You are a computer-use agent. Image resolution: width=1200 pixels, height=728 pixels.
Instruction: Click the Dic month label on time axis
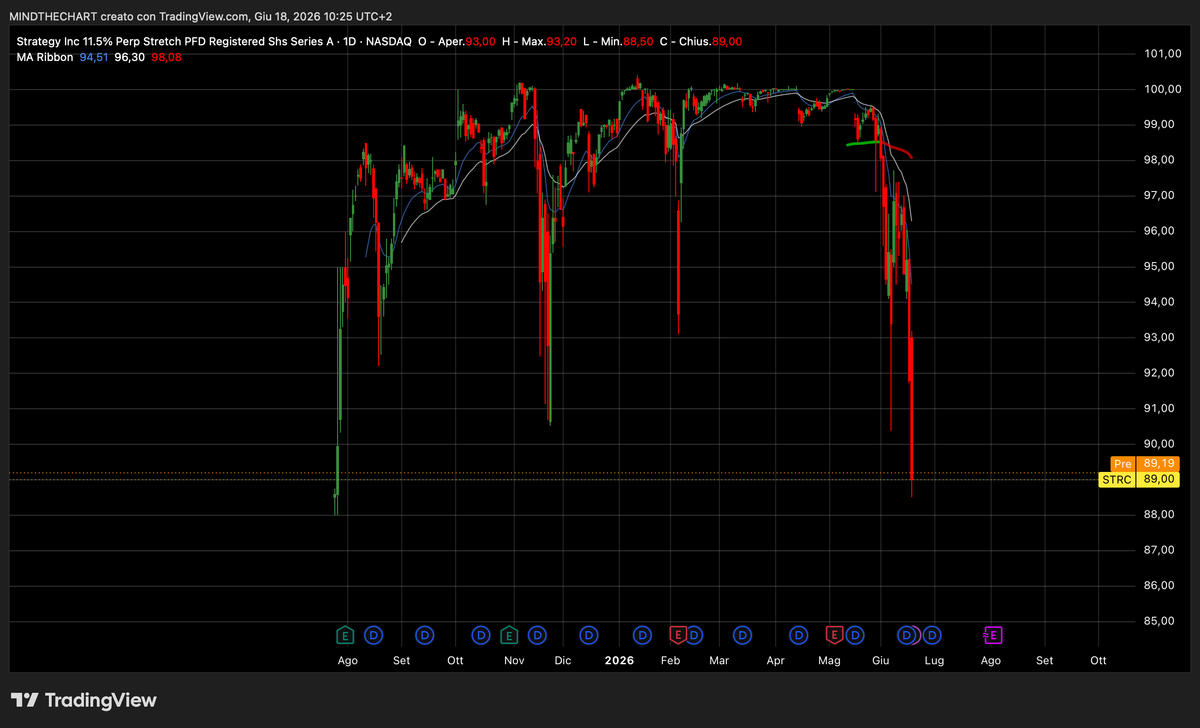click(x=562, y=660)
